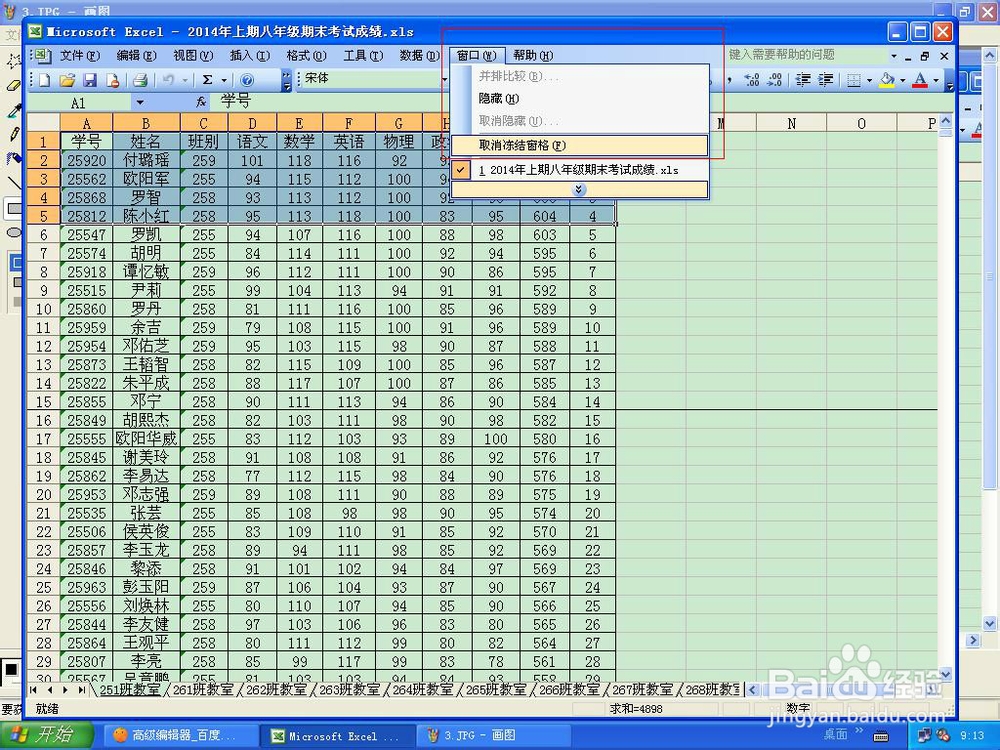Open the Name Box dropdown arrow
Viewport: 1000px width, 750px height.
140,103
